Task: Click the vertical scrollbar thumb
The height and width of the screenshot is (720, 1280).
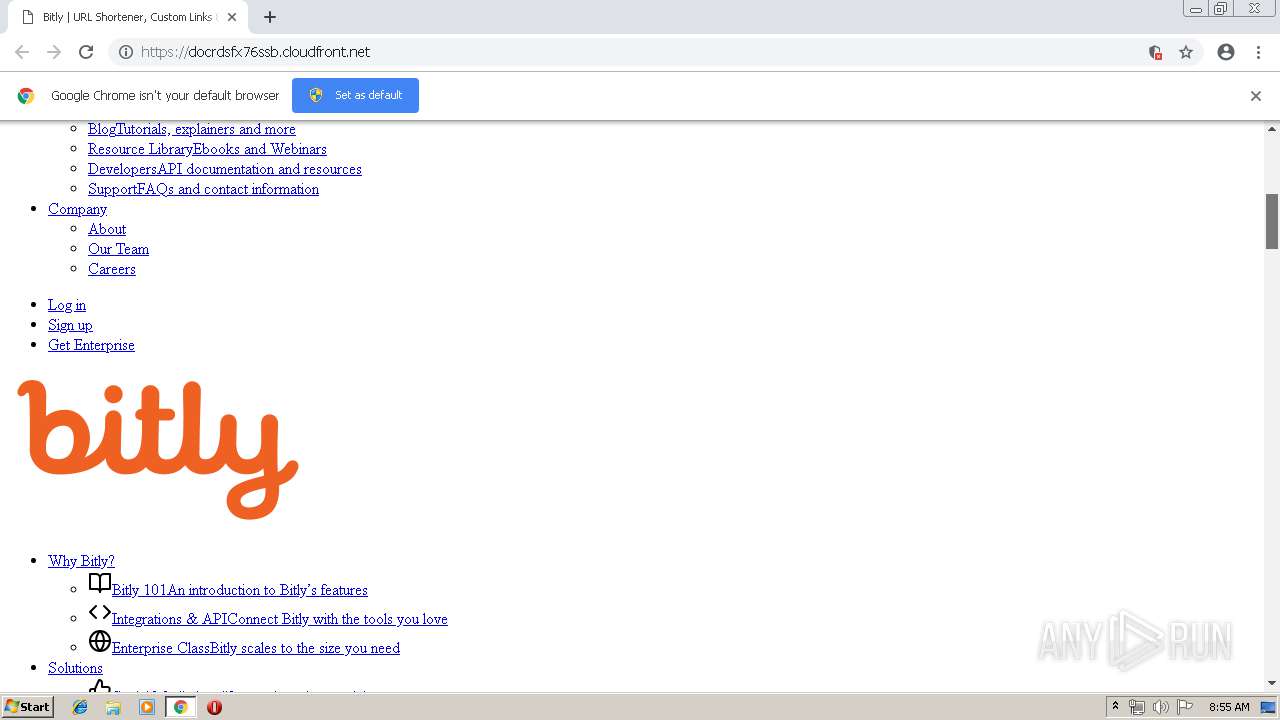Action: tap(1272, 221)
